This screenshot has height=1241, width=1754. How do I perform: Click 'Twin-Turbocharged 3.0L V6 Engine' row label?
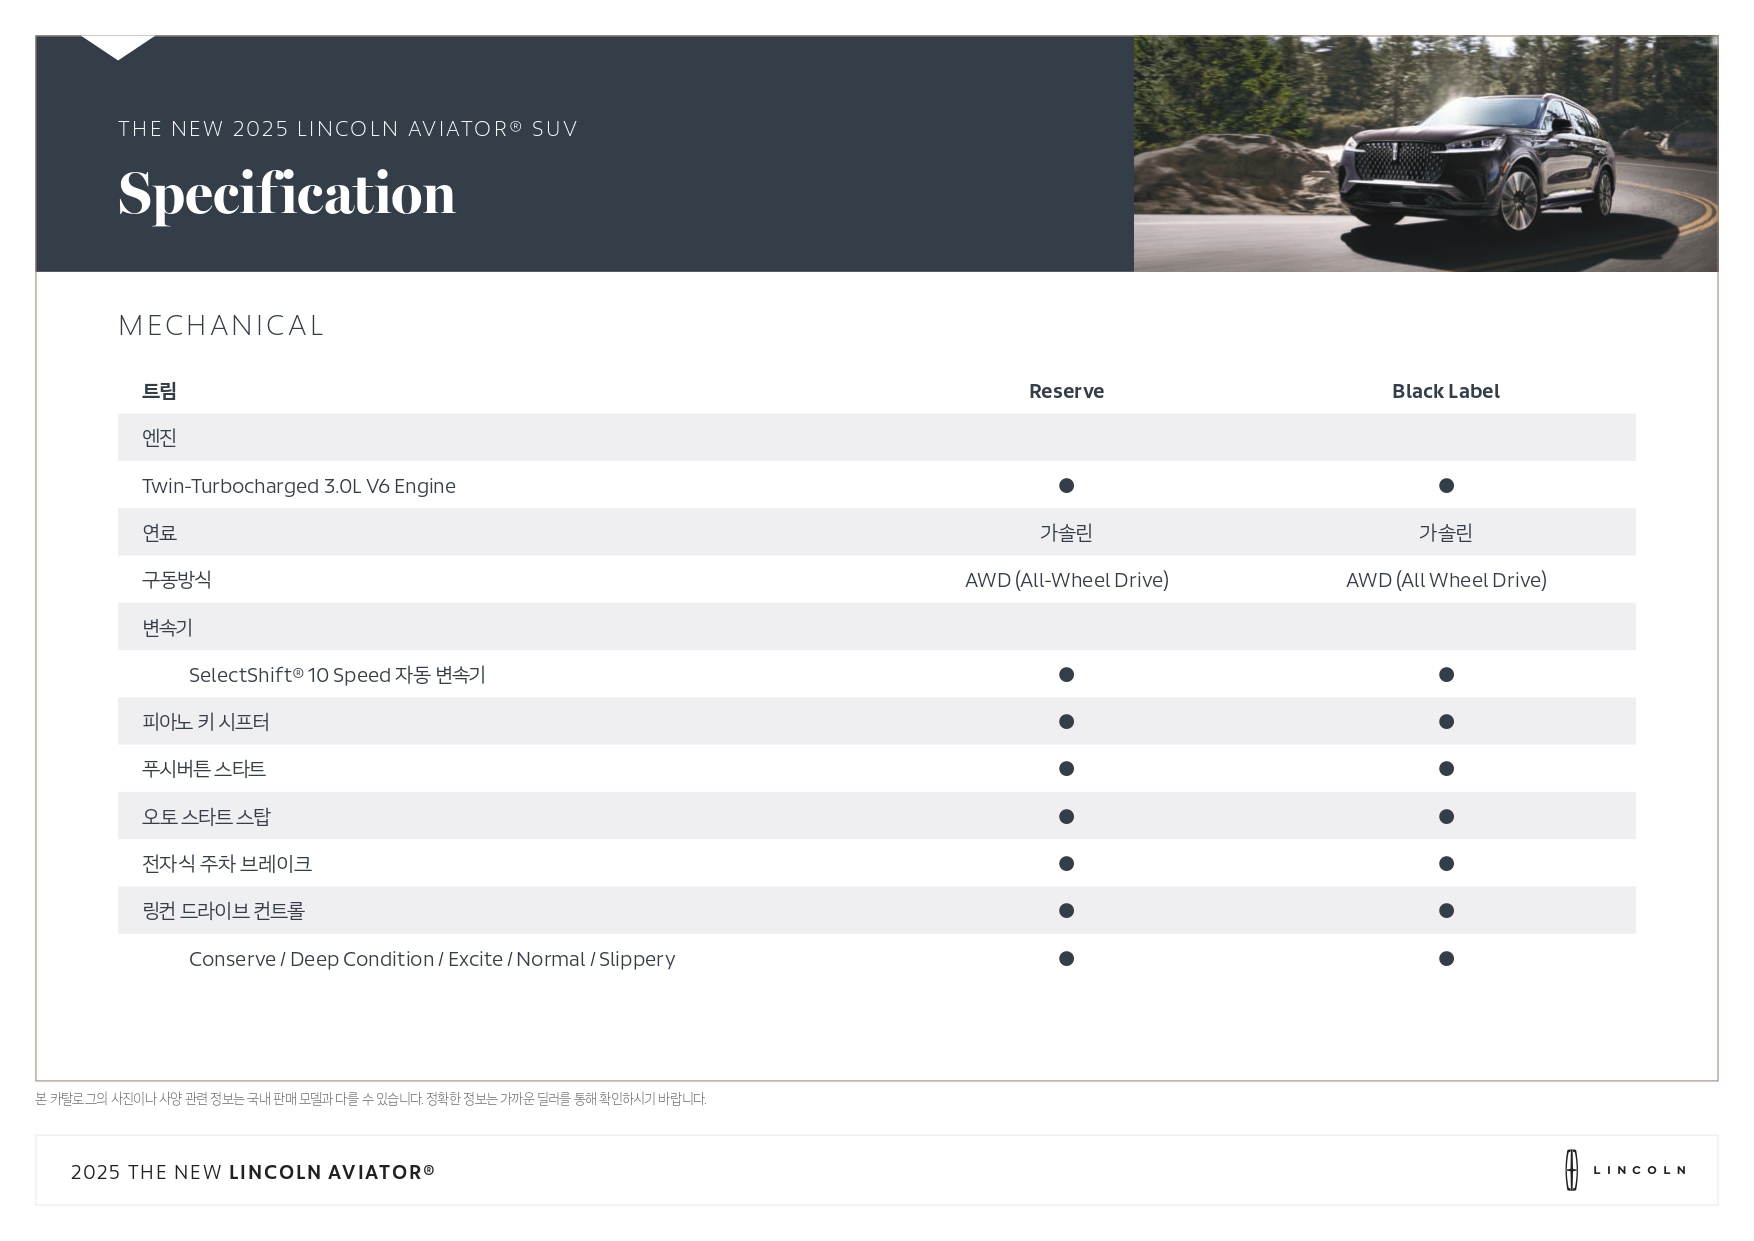[299, 486]
